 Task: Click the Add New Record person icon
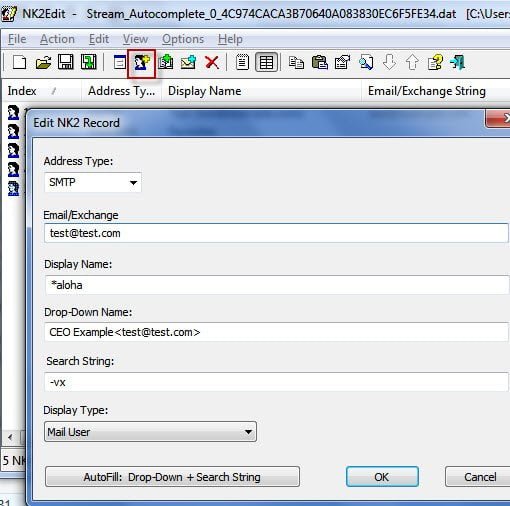point(142,63)
